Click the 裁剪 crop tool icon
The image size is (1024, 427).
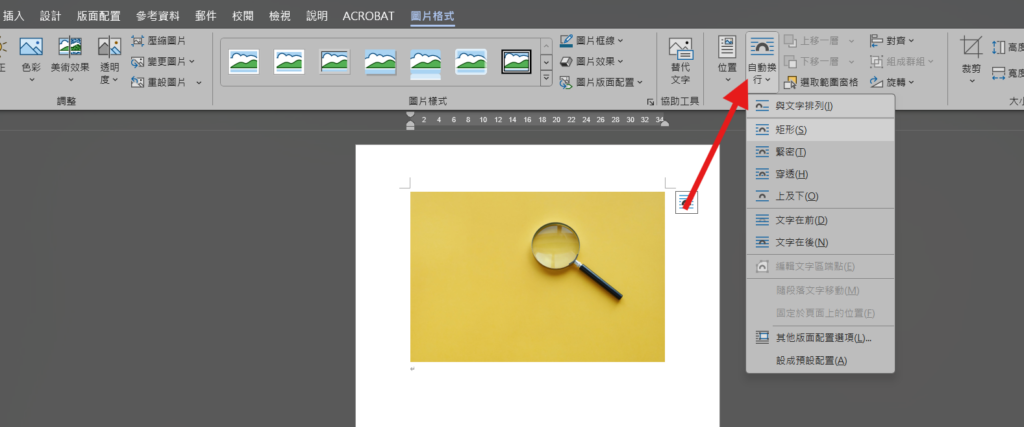tap(970, 58)
